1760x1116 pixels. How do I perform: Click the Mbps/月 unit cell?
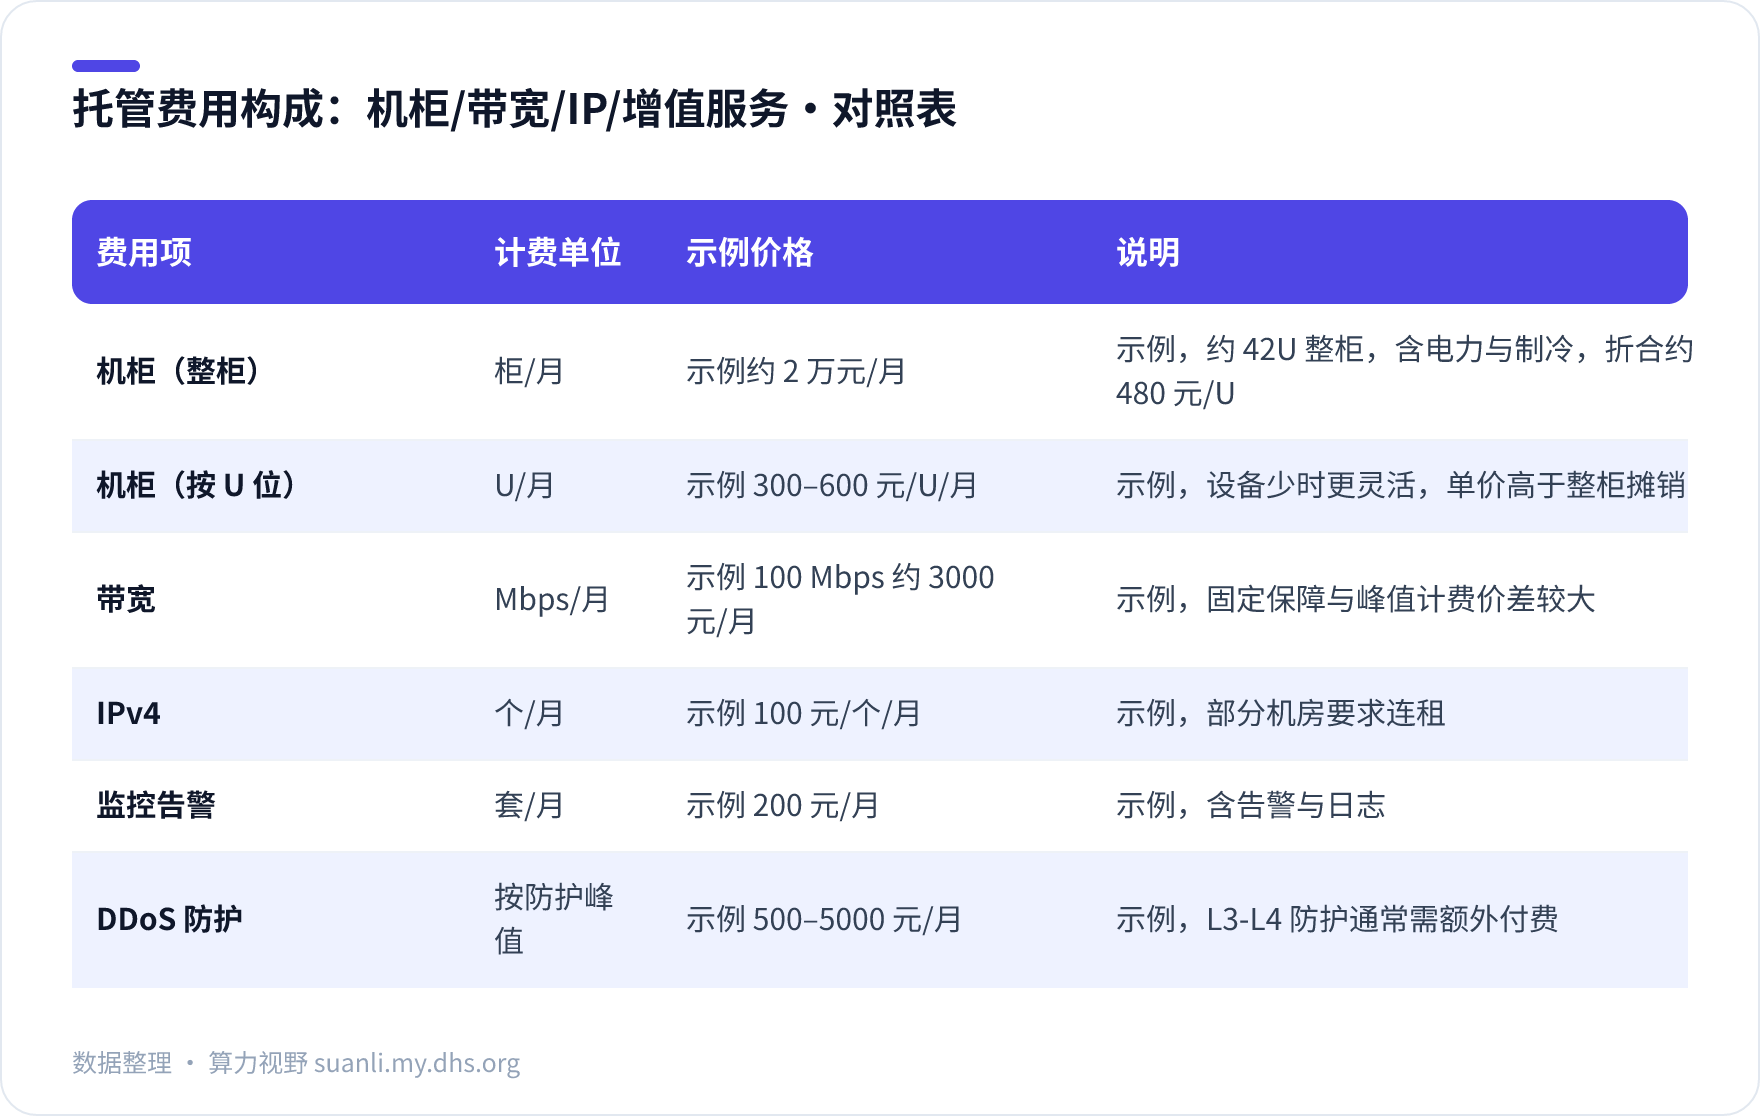pyautogui.click(x=552, y=599)
